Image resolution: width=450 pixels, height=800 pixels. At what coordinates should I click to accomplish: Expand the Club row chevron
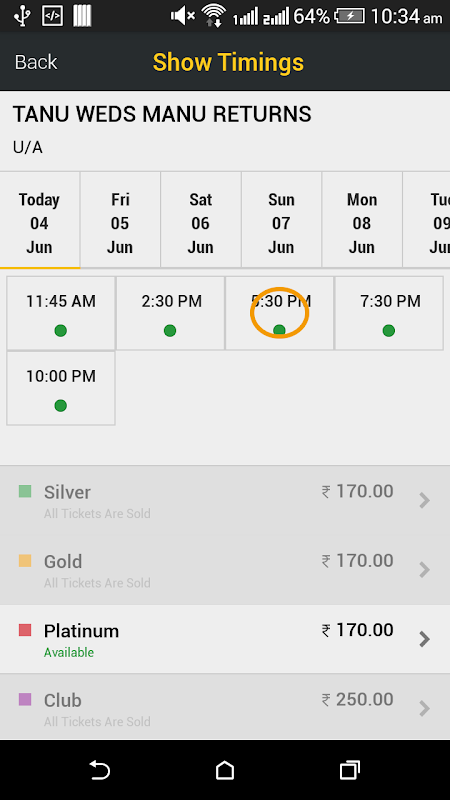pos(424,708)
